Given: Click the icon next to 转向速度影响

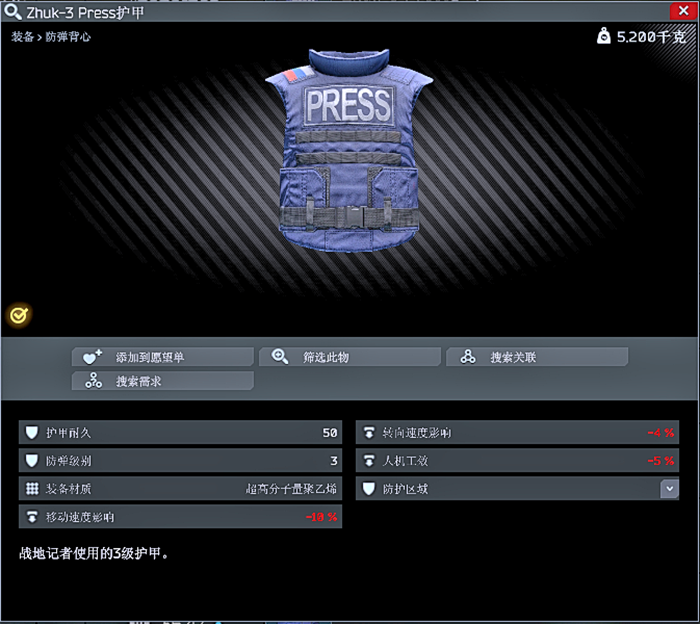Looking at the screenshot, I should click(x=369, y=433).
